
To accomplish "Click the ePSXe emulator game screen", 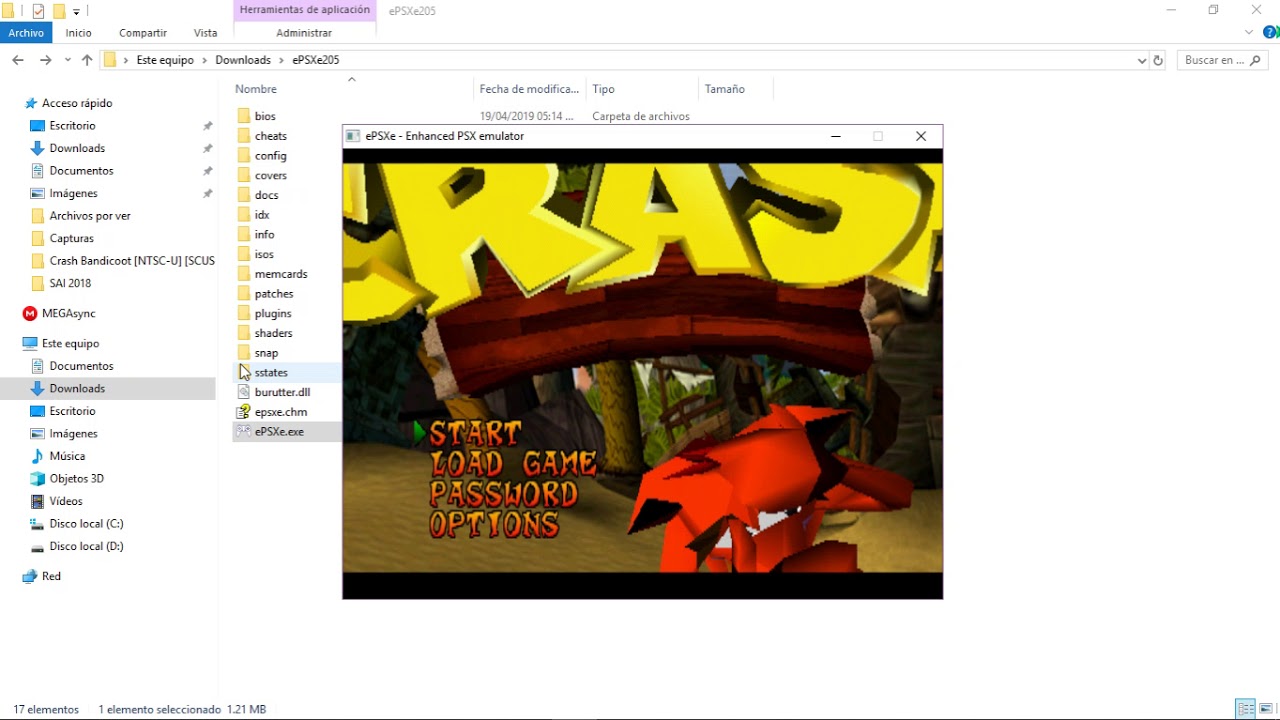I will 642,373.
